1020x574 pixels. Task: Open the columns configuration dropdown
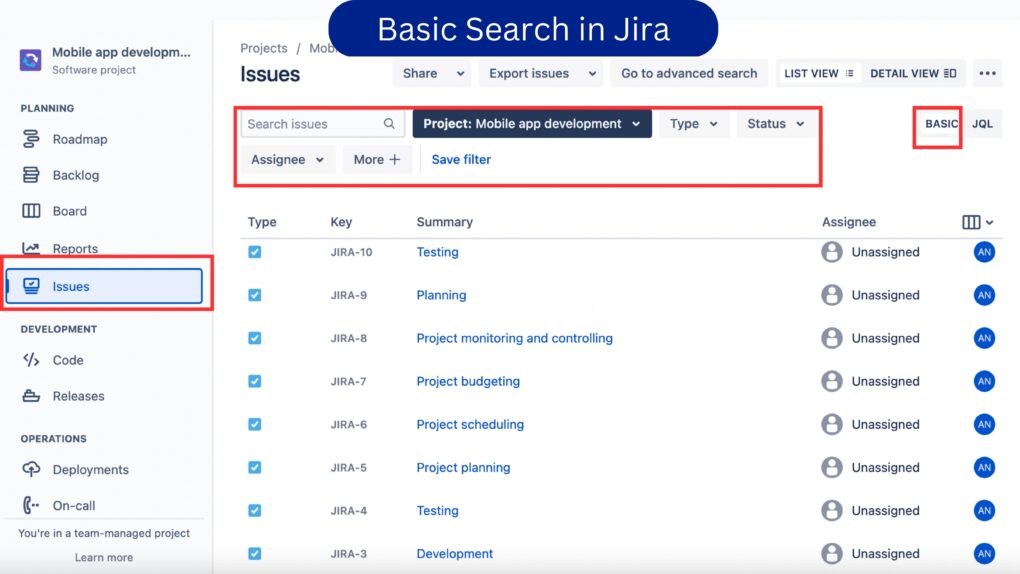pyautogui.click(x=978, y=222)
